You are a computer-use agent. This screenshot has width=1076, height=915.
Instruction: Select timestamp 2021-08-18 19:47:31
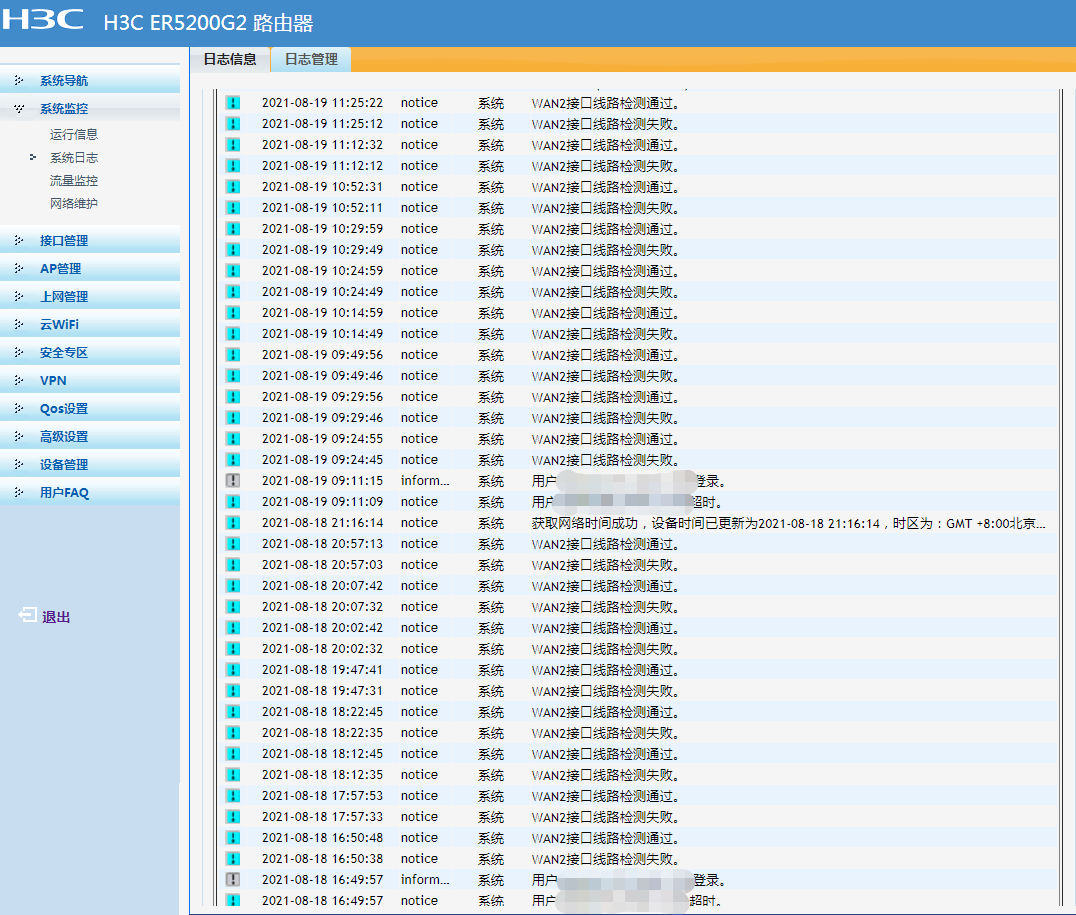pyautogui.click(x=323, y=691)
